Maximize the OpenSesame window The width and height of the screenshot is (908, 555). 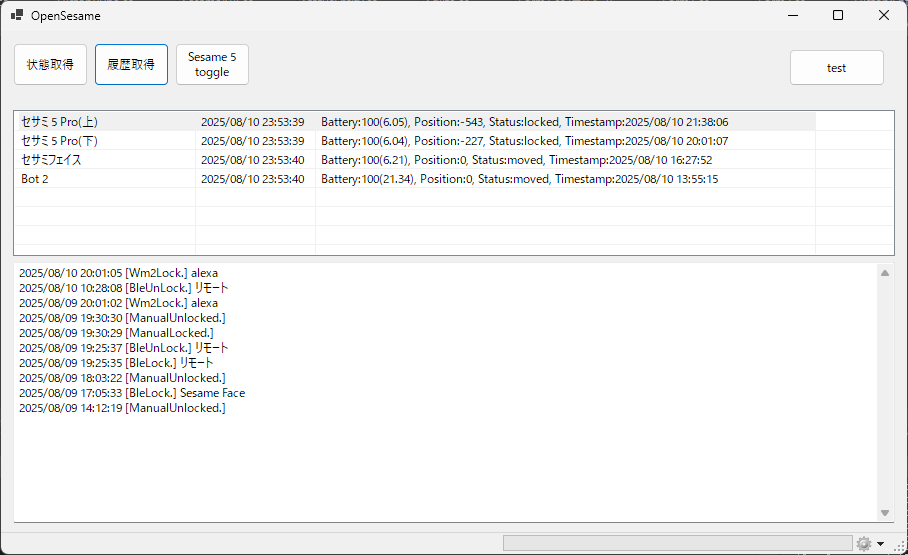tap(838, 15)
